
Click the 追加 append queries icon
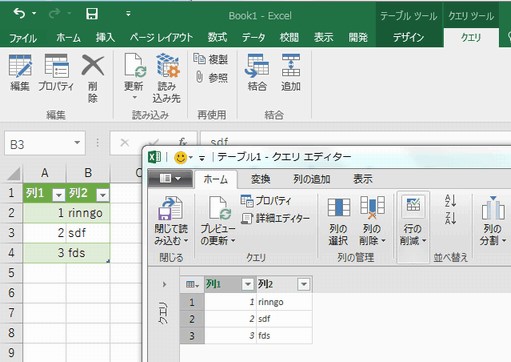291,66
